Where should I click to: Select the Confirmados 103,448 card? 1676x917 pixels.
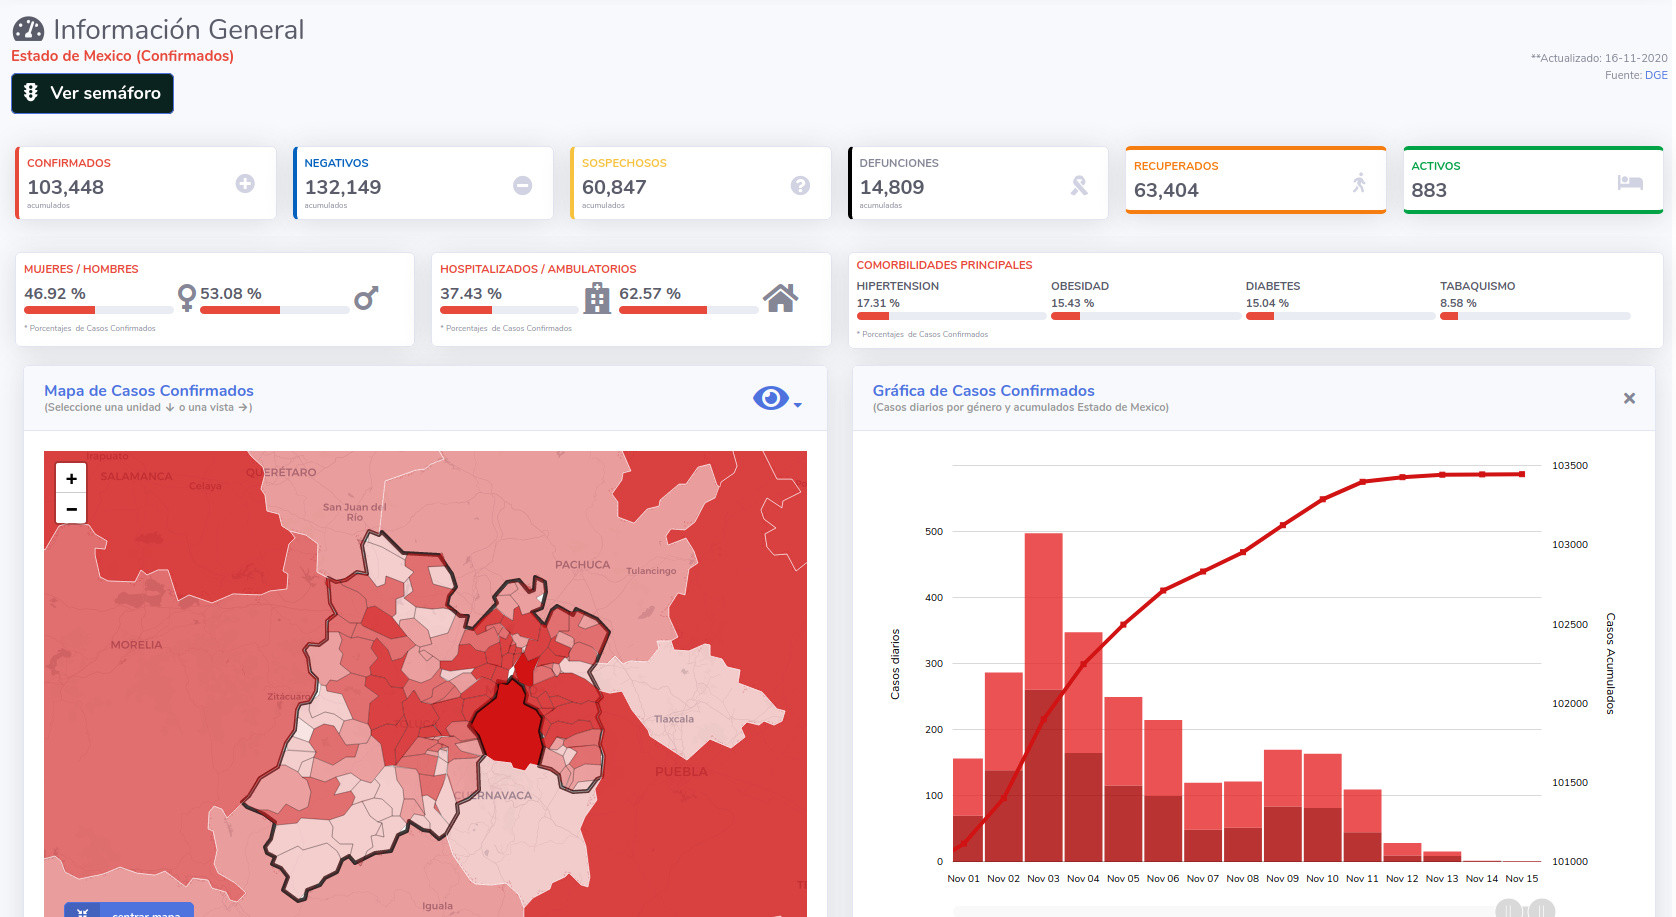tap(146, 183)
